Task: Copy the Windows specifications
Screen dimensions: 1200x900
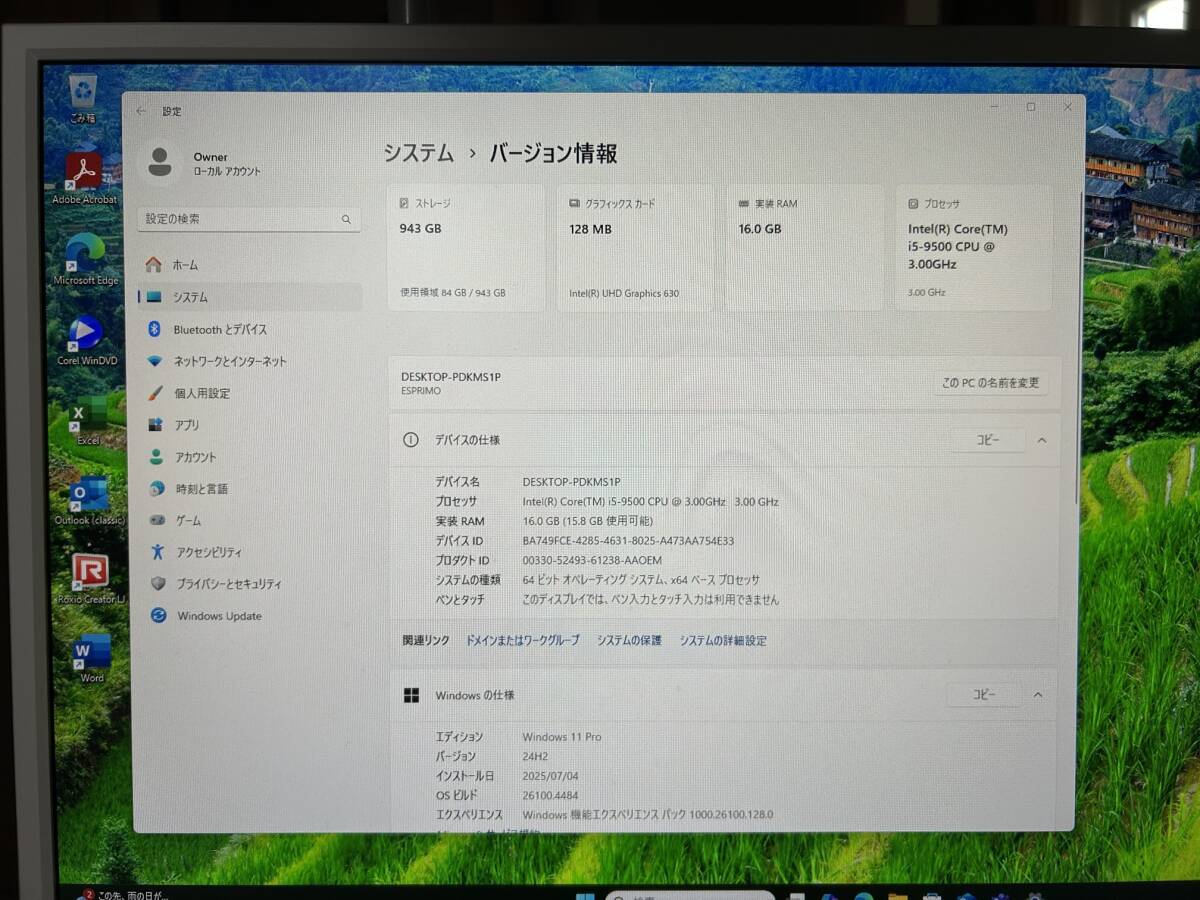Action: pos(984,695)
